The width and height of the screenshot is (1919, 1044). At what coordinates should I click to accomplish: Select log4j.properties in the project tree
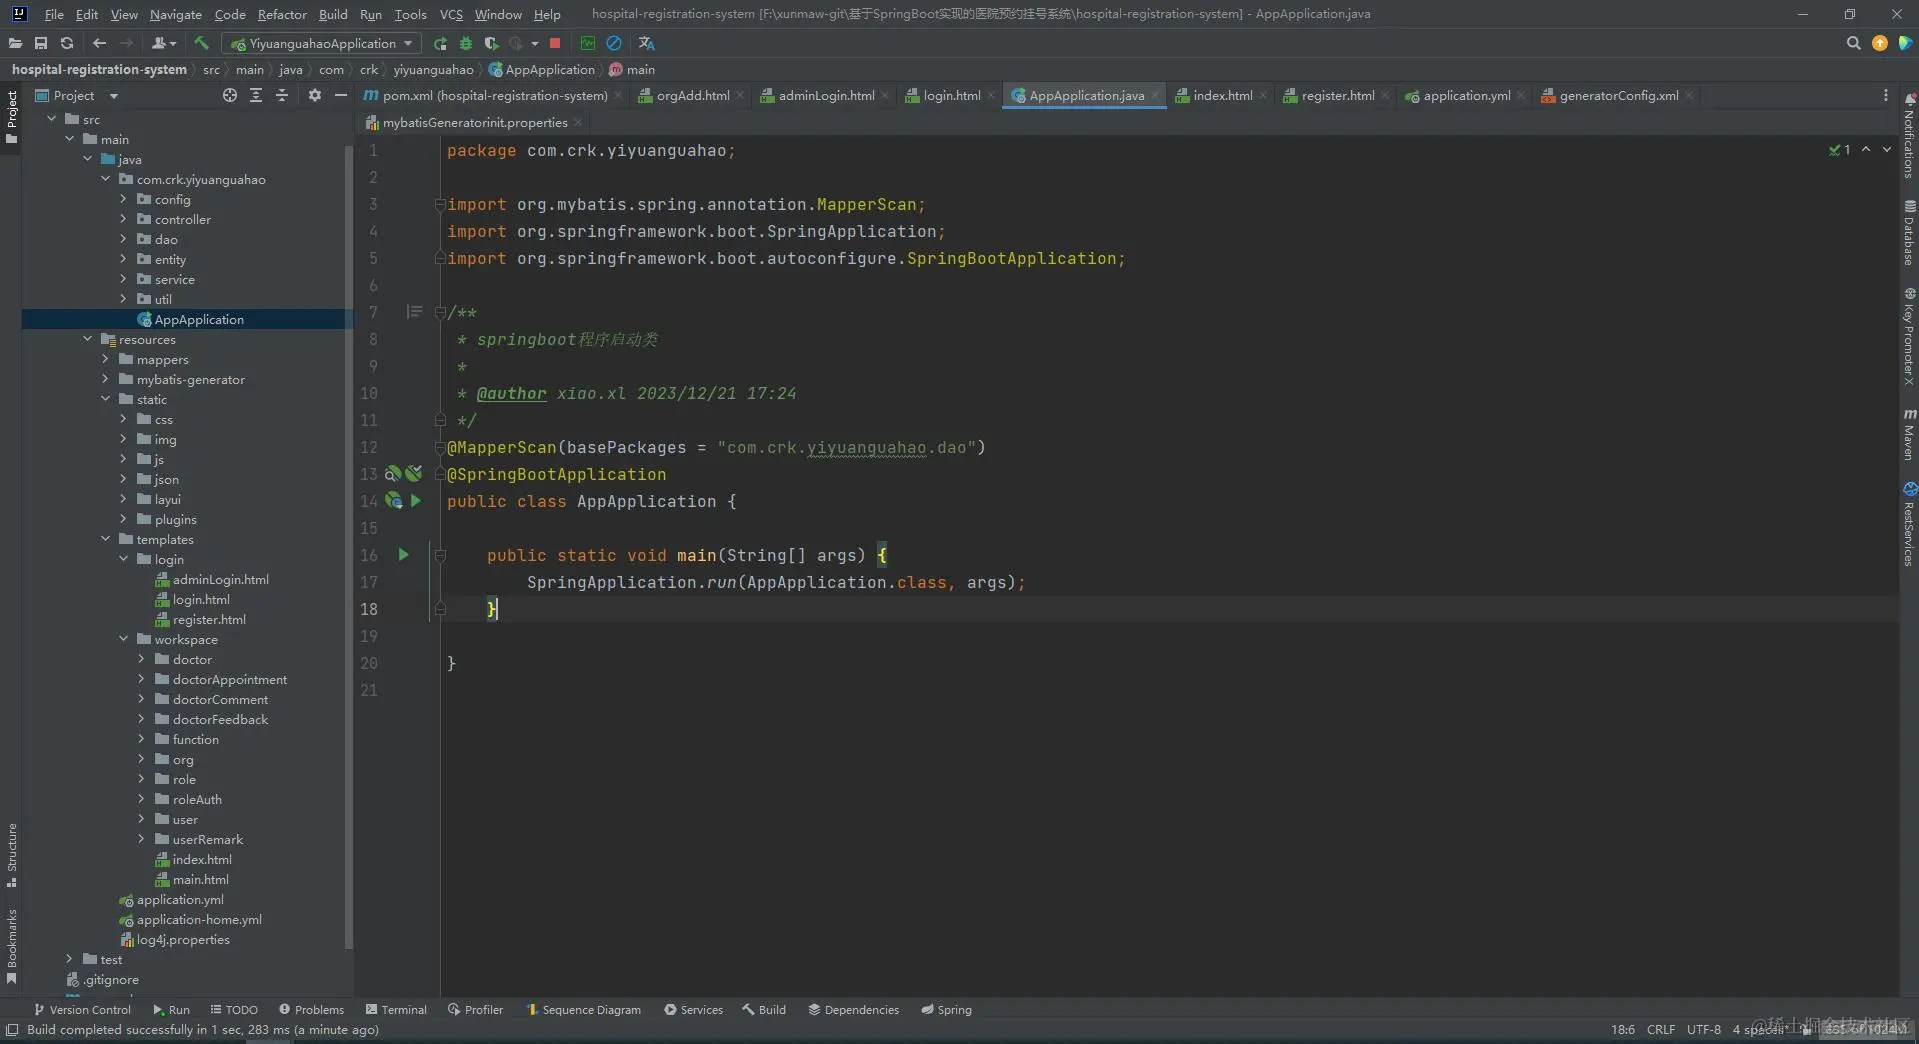tap(183, 939)
